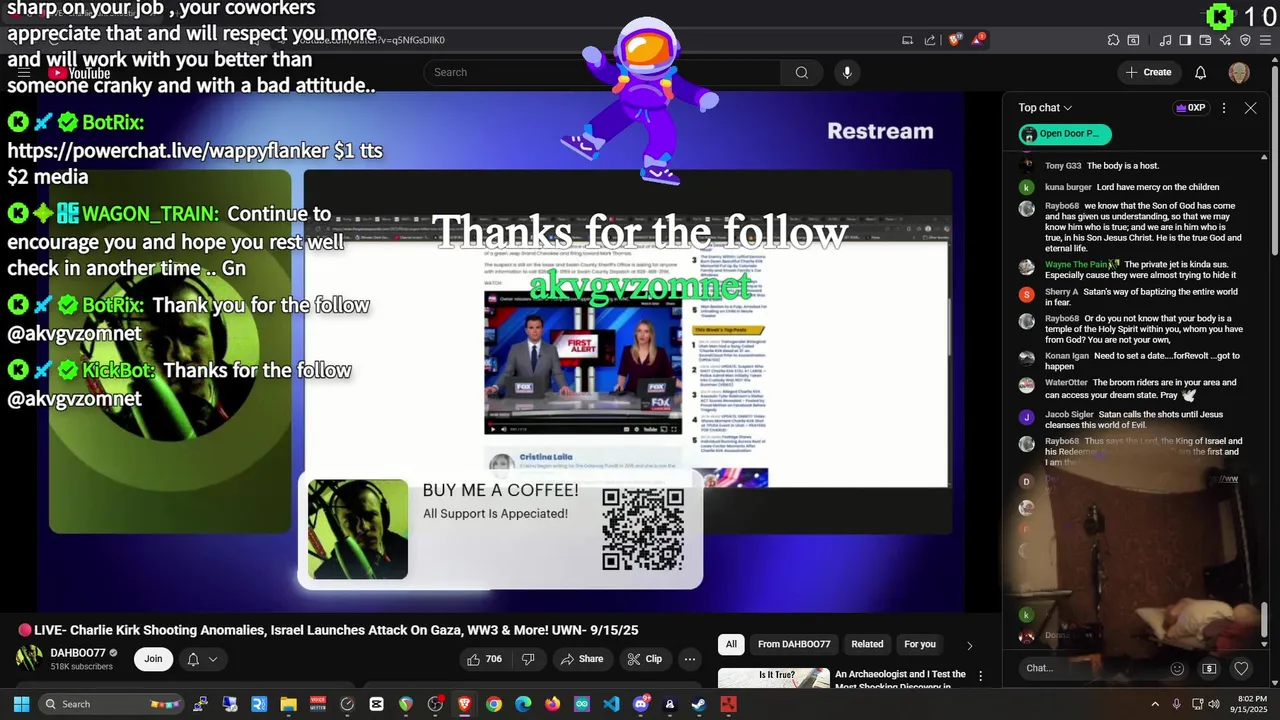Click the browser share page icon
The width and height of the screenshot is (1280, 720).
(x=930, y=40)
